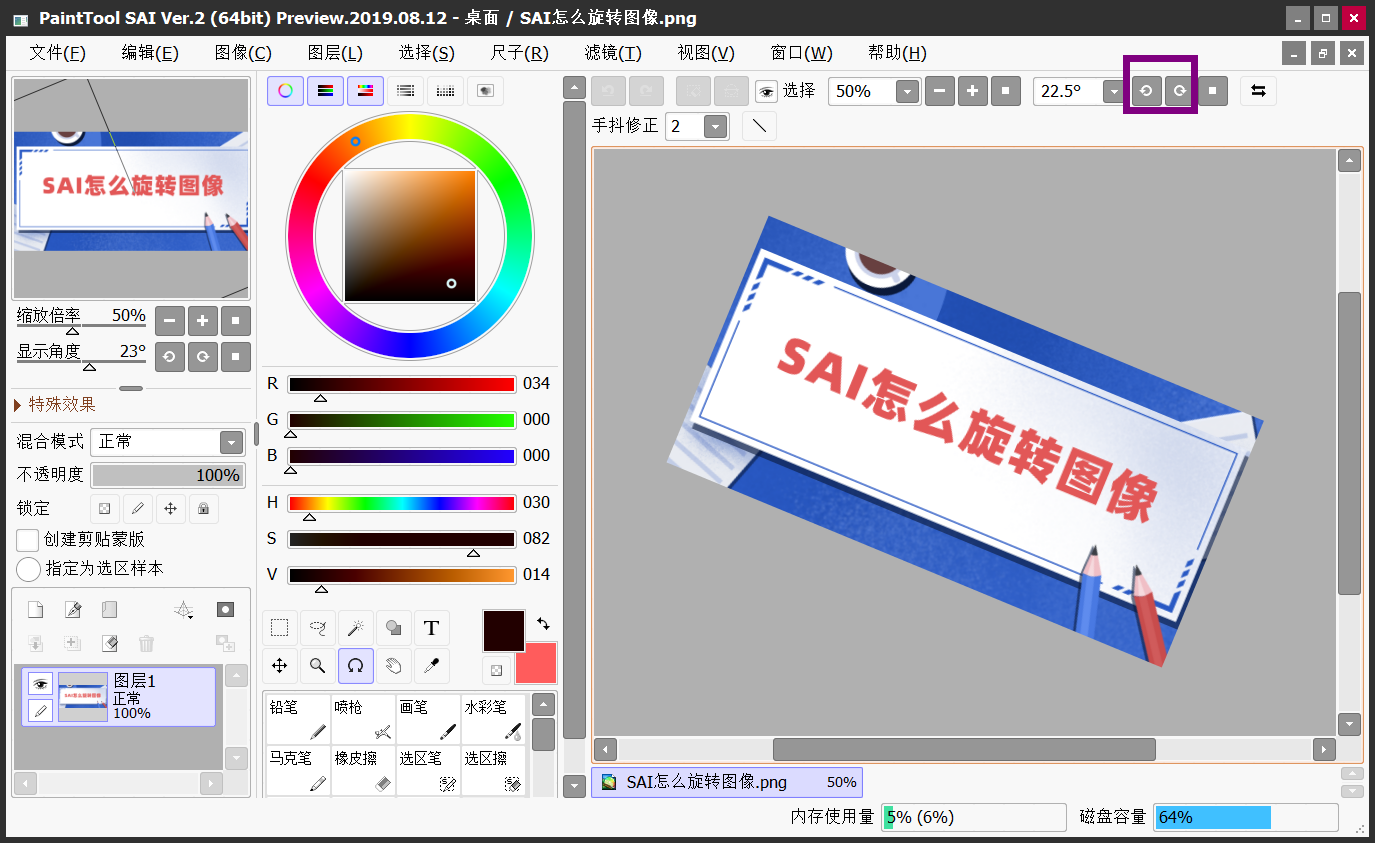
Task: Toggle lock transparency for the layer
Action: click(x=104, y=508)
